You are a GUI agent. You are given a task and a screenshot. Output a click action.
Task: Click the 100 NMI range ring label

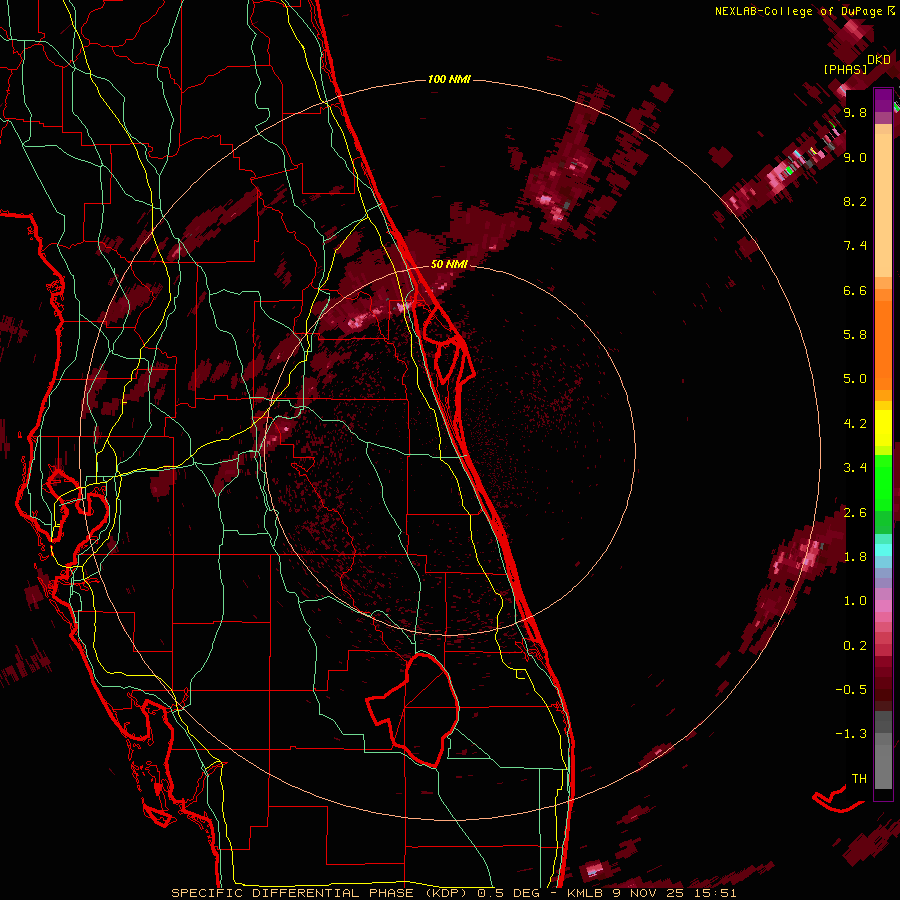[x=449, y=79]
